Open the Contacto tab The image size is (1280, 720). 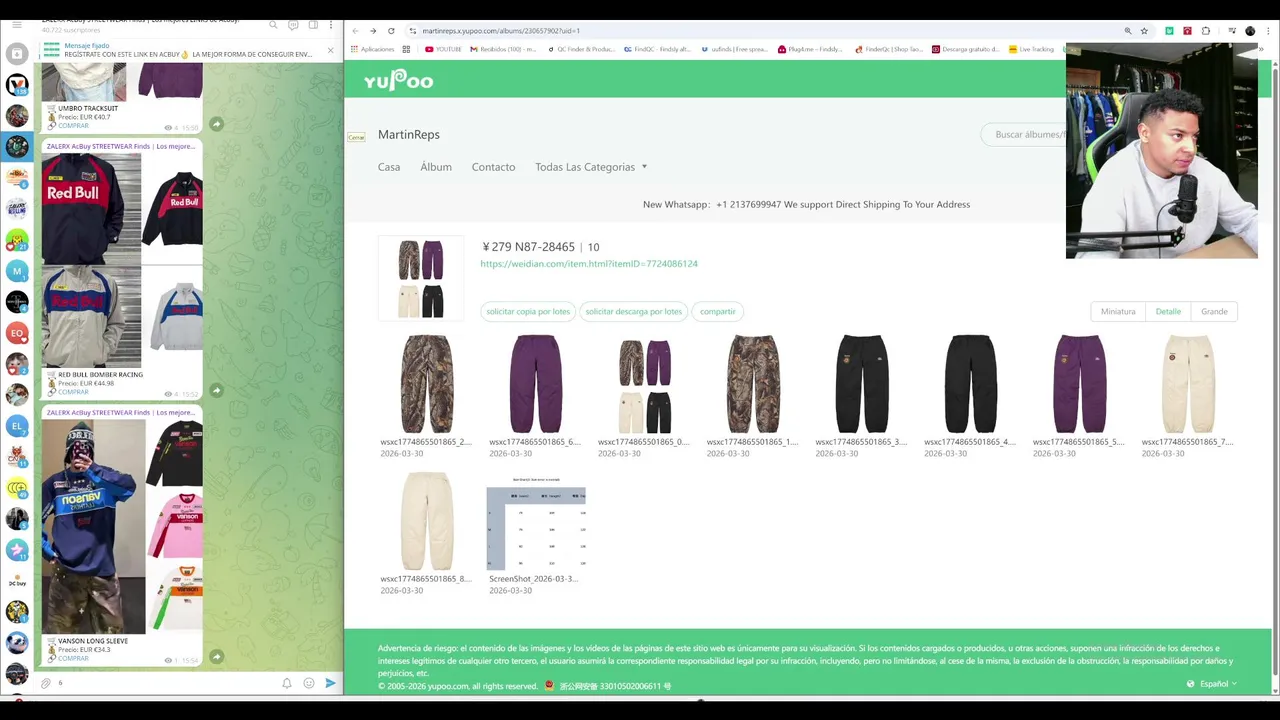(x=493, y=167)
